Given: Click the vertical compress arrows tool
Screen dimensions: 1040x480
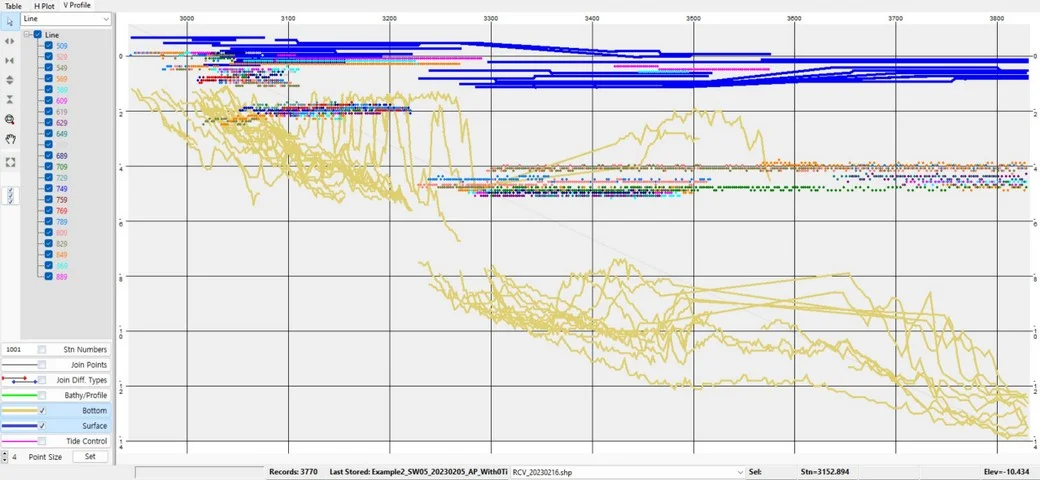Looking at the screenshot, I should pyautogui.click(x=9, y=99).
